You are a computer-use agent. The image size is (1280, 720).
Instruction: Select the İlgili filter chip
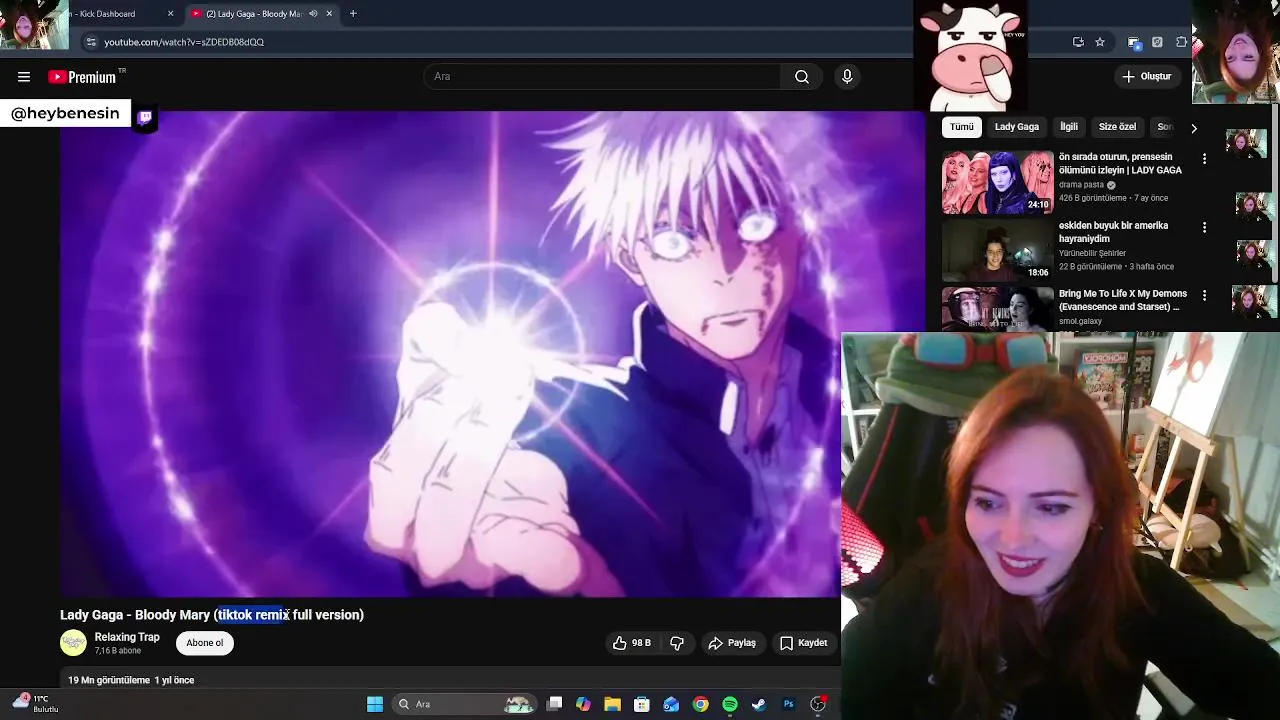1069,127
